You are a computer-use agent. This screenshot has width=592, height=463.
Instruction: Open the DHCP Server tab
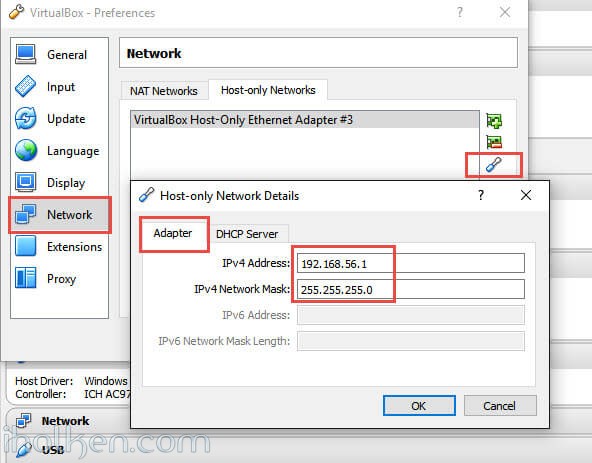pyautogui.click(x=247, y=234)
